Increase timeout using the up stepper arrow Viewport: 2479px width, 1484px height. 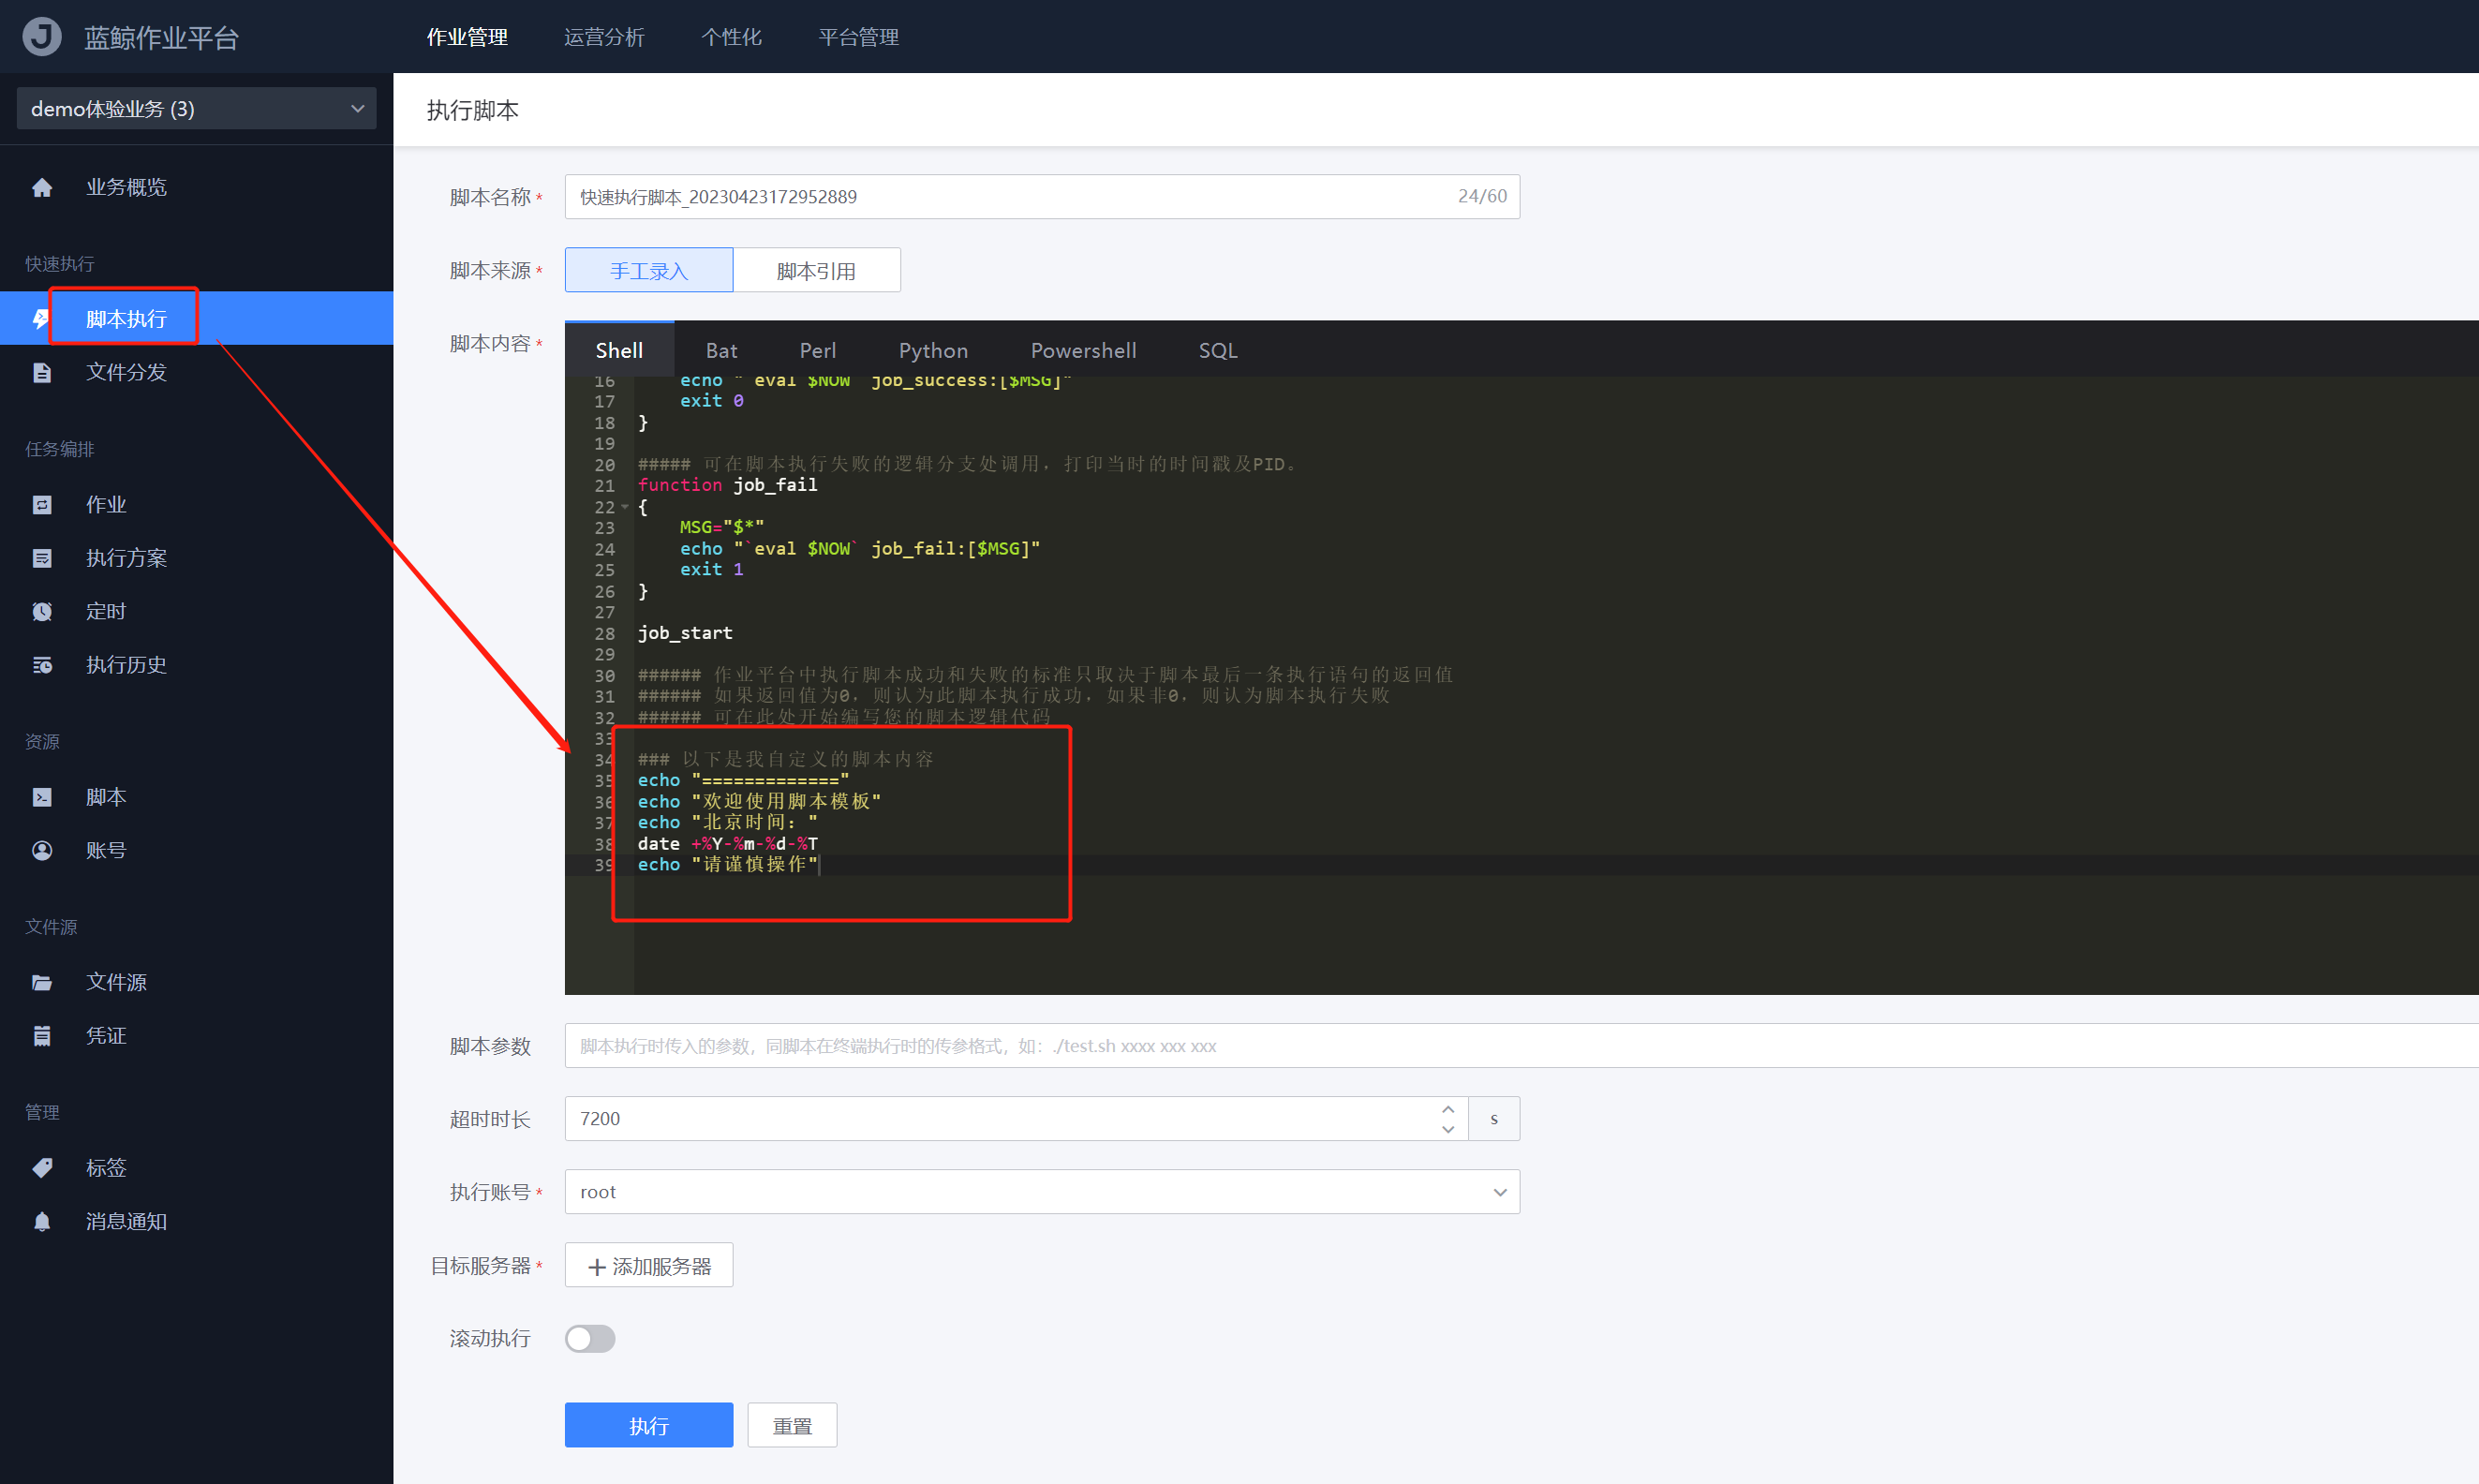point(1448,1109)
